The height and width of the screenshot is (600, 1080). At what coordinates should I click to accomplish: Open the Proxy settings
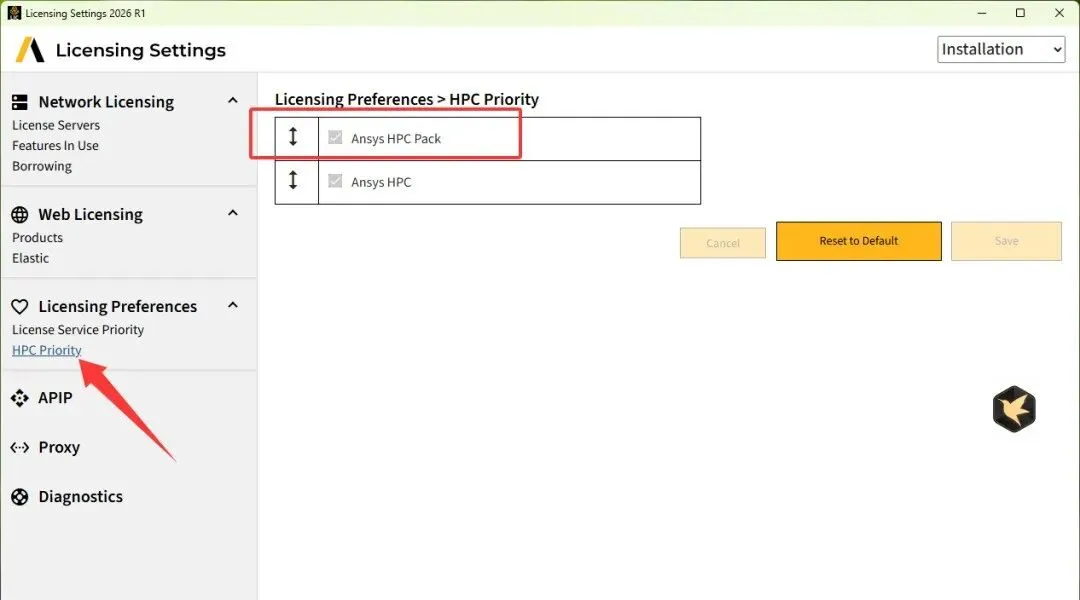point(59,448)
